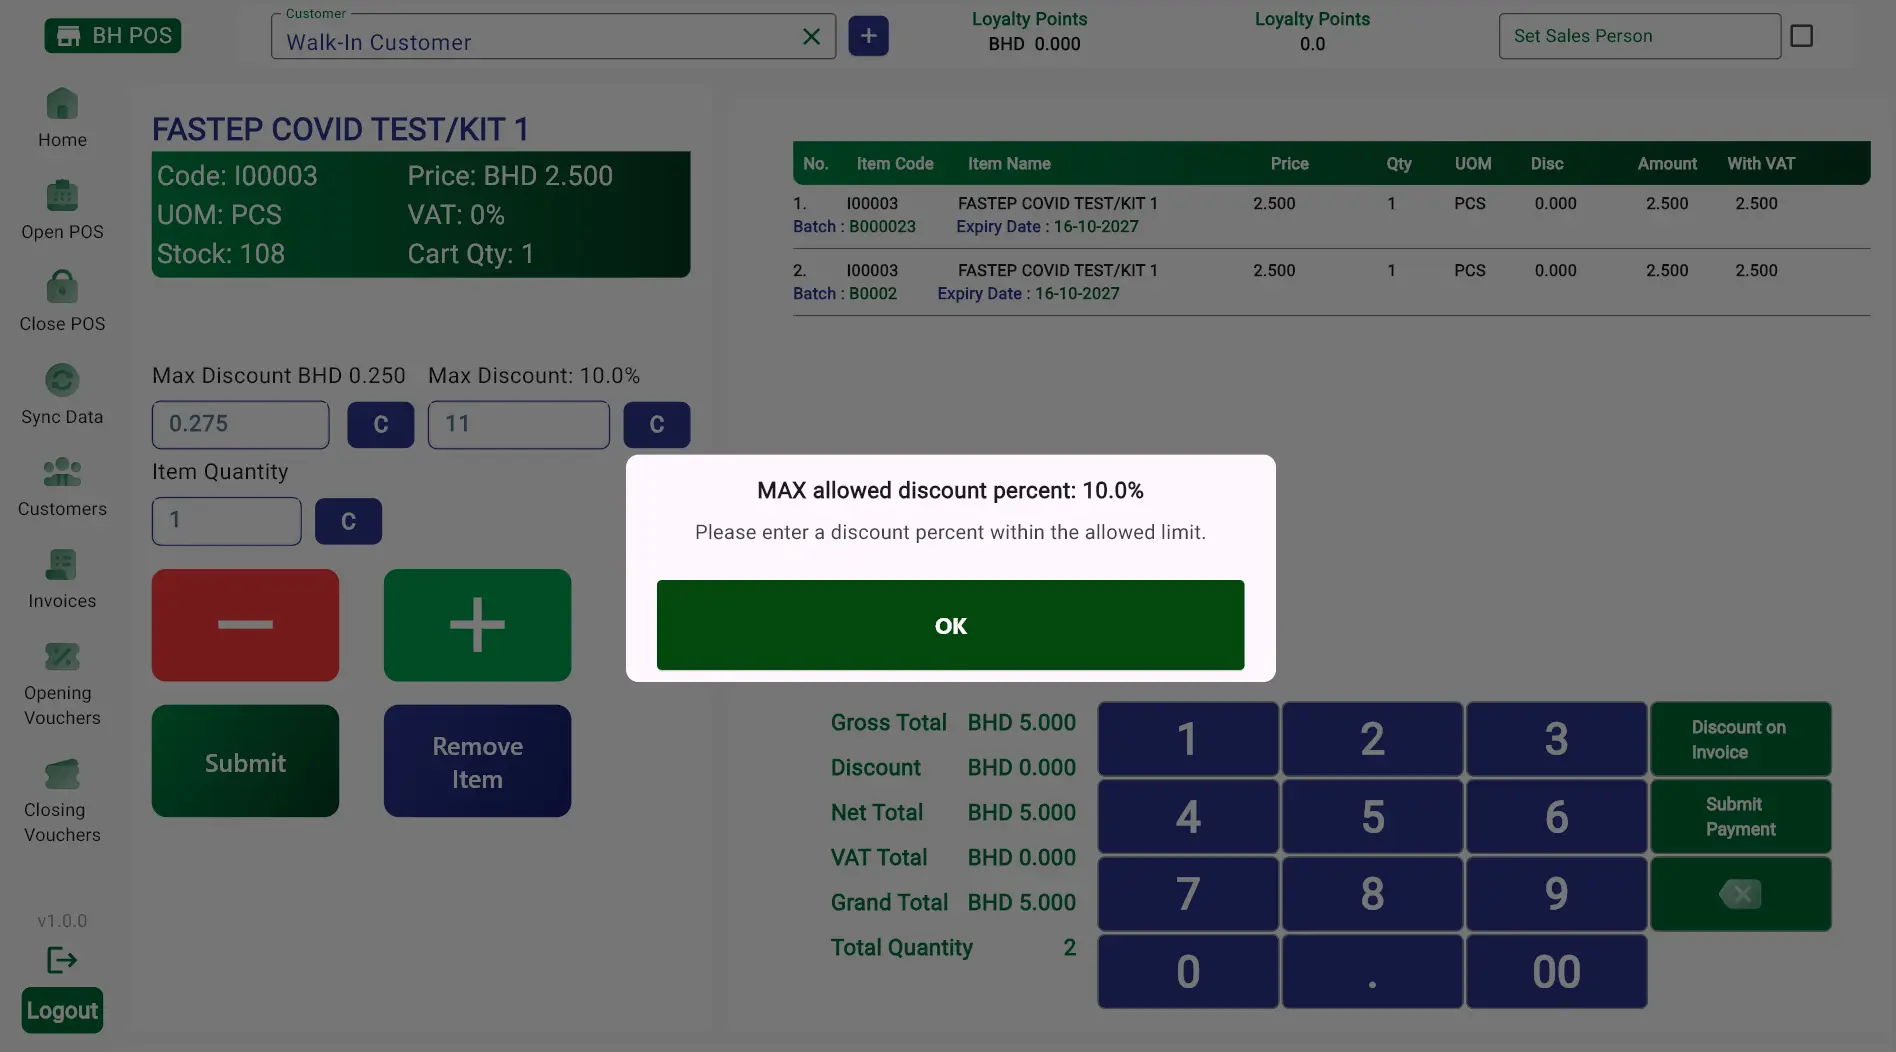Click the Grand Total BHD 5.000 value
This screenshot has width=1896, height=1052.
1021,902
